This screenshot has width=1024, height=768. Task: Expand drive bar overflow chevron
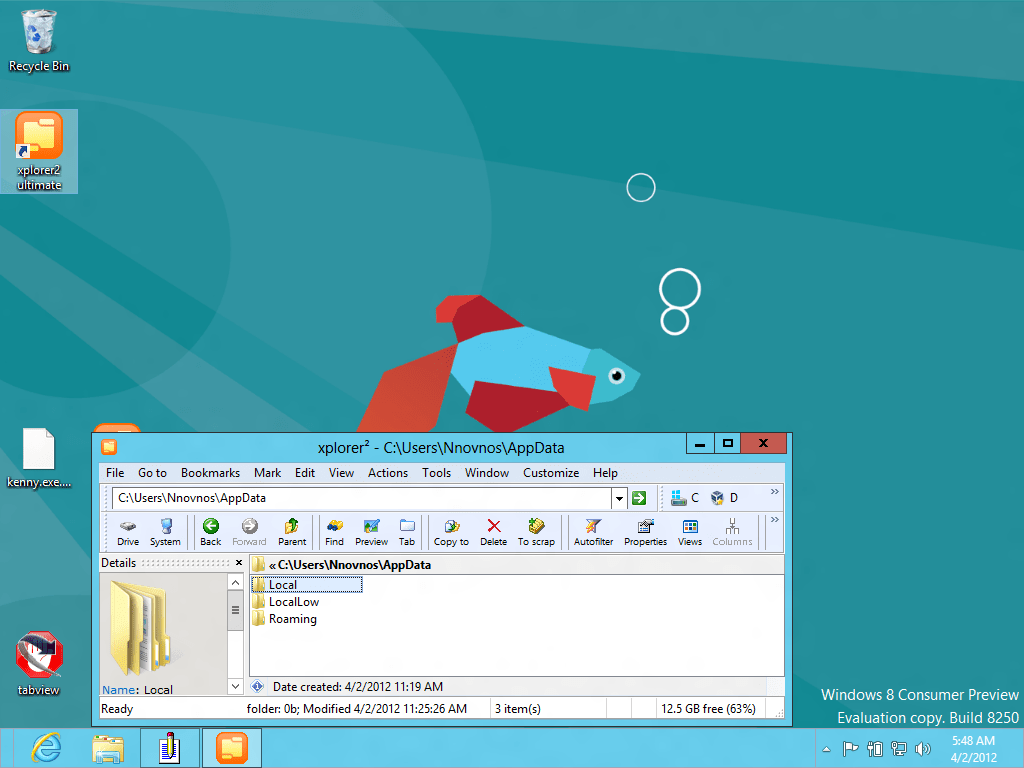(x=775, y=492)
